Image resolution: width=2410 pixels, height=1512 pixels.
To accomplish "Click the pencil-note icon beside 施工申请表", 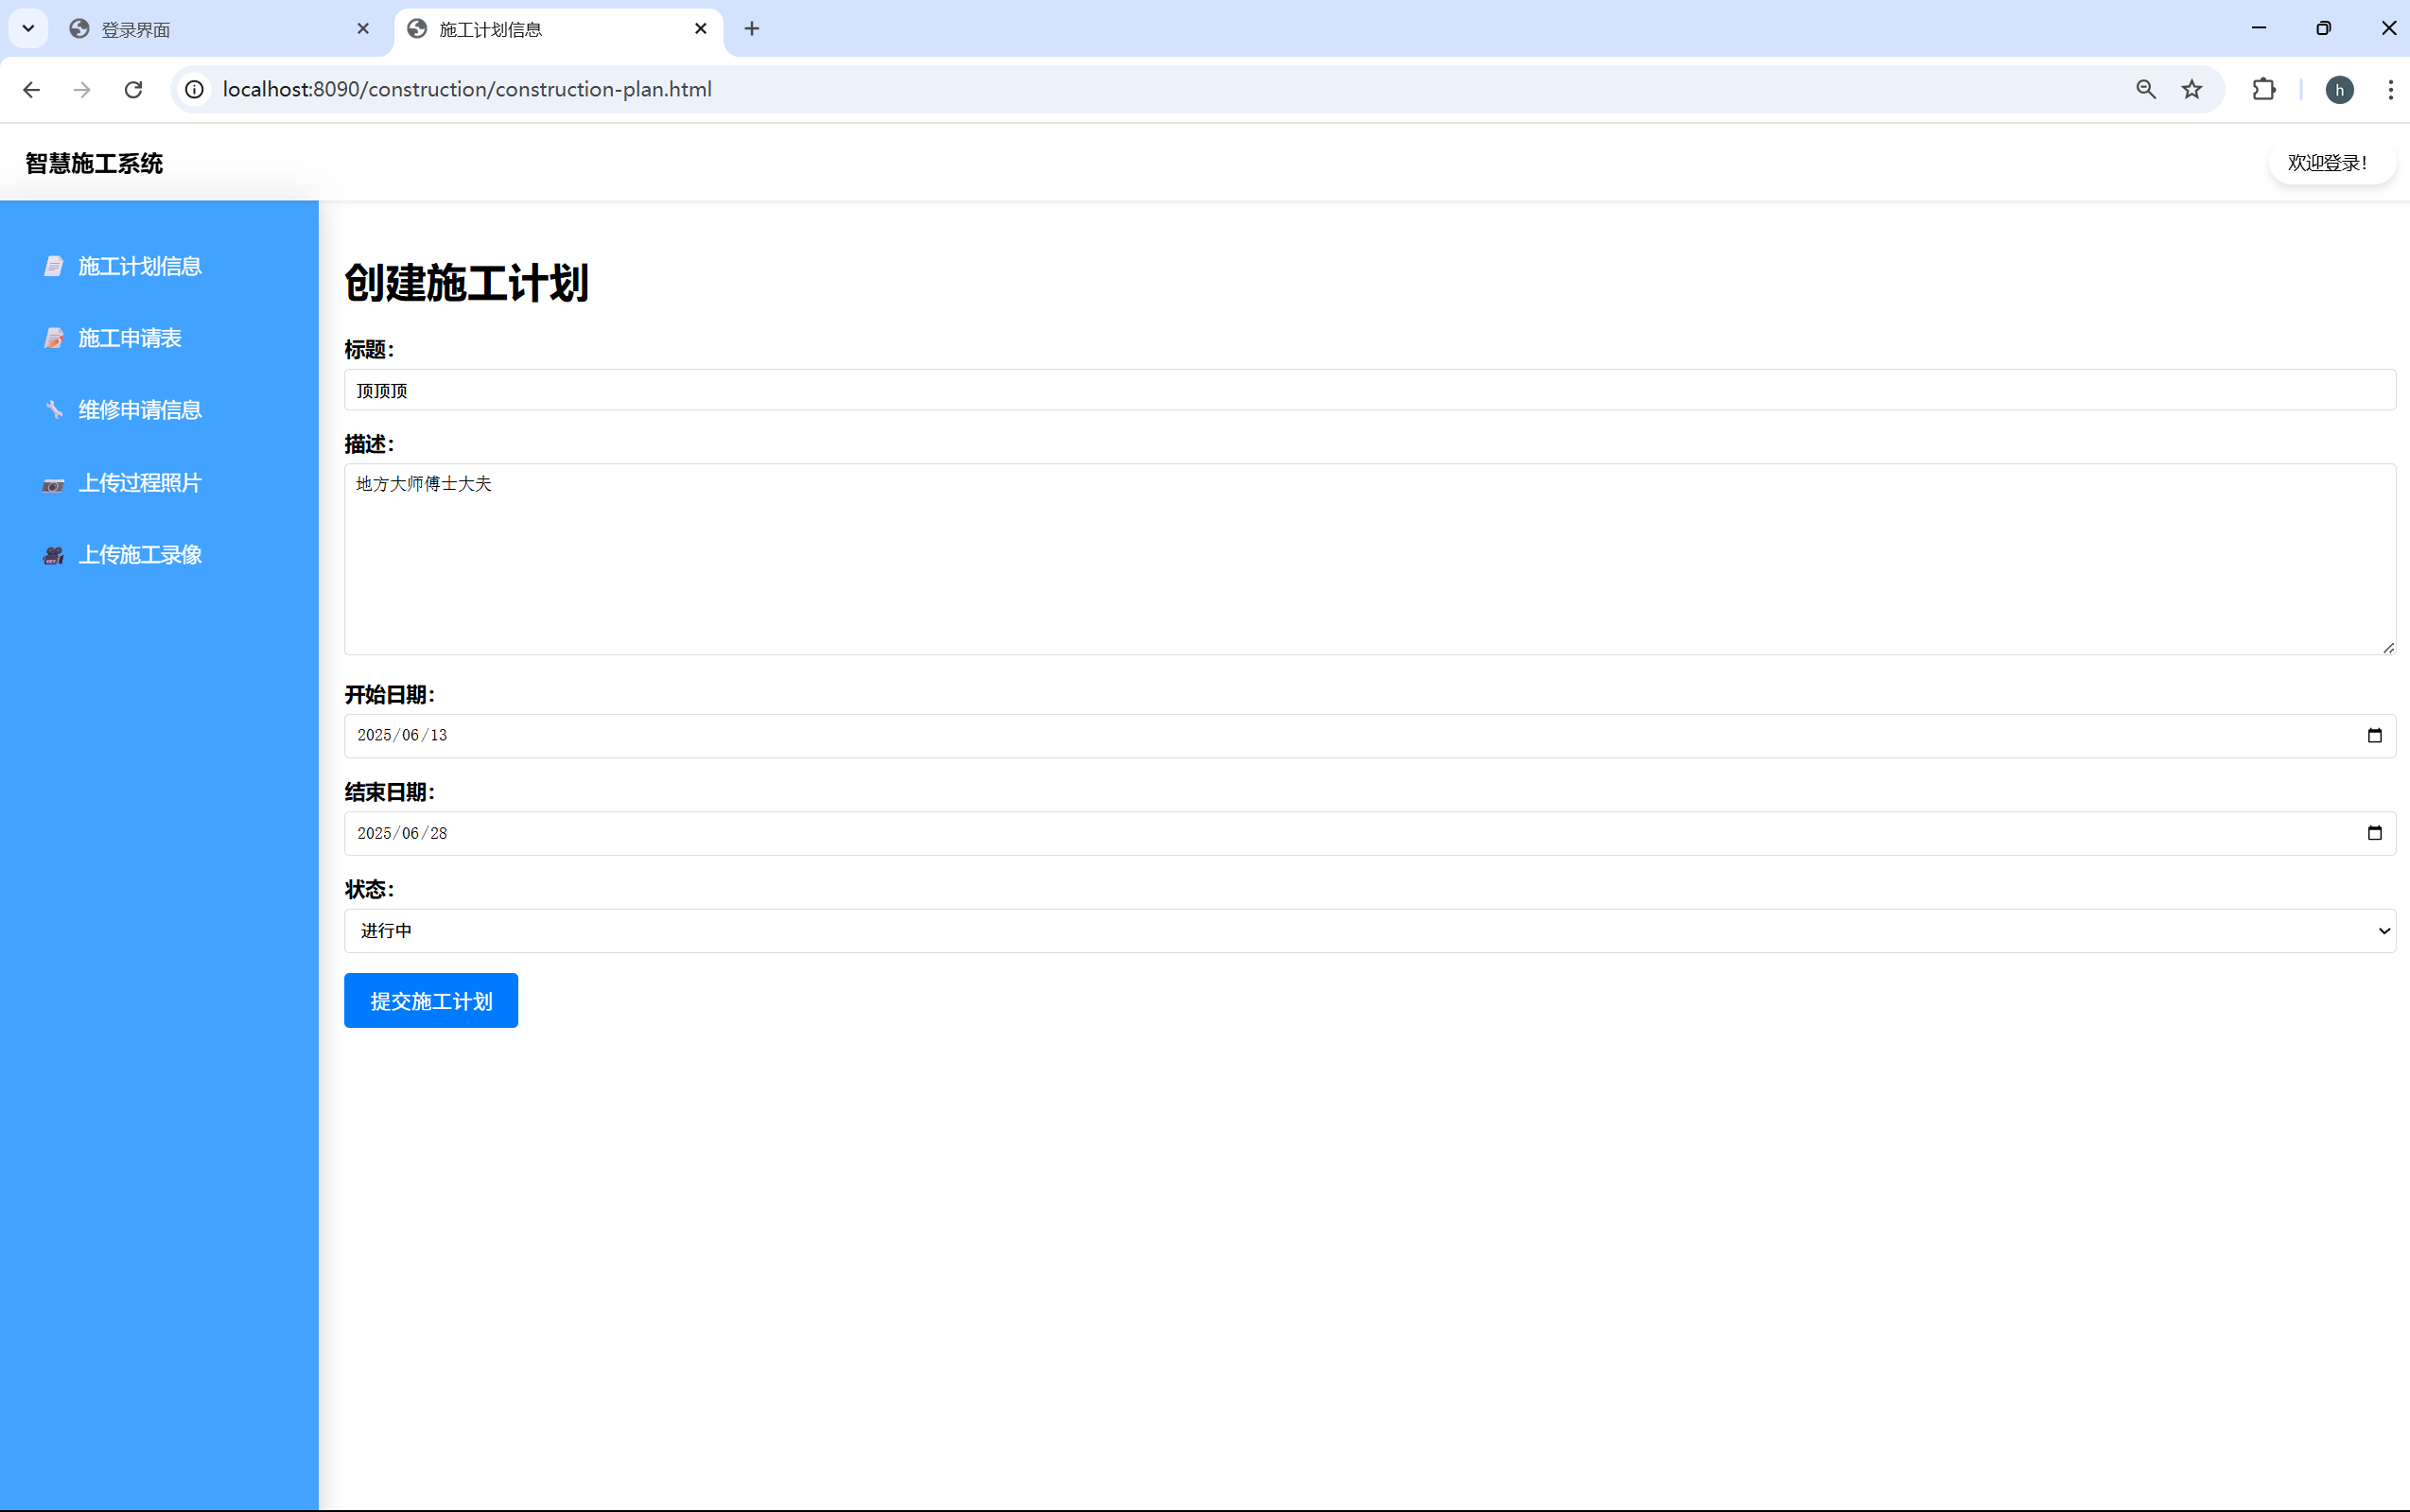I will coord(54,338).
